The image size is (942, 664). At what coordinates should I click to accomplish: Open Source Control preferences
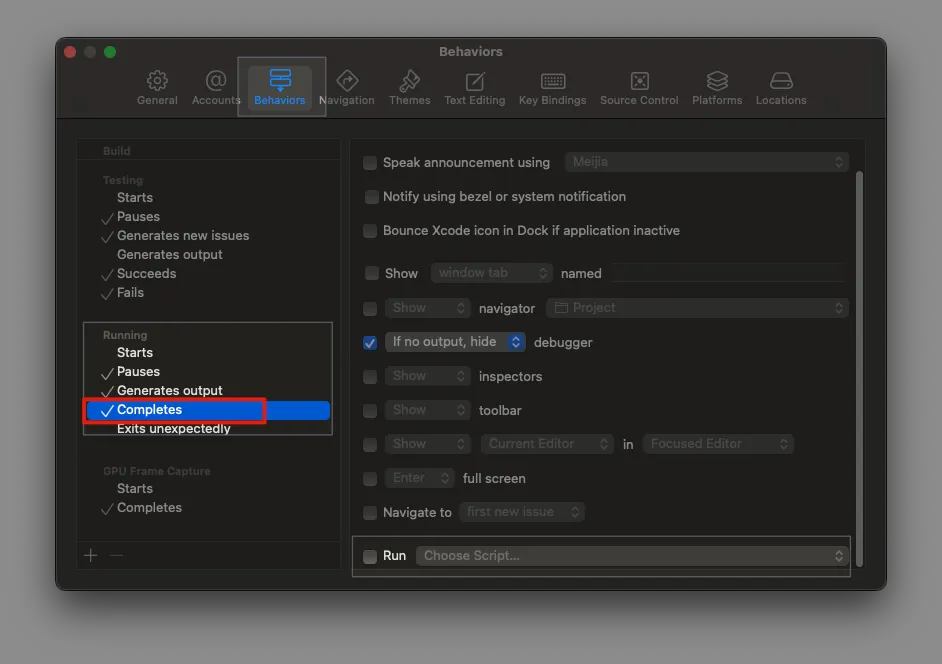639,88
